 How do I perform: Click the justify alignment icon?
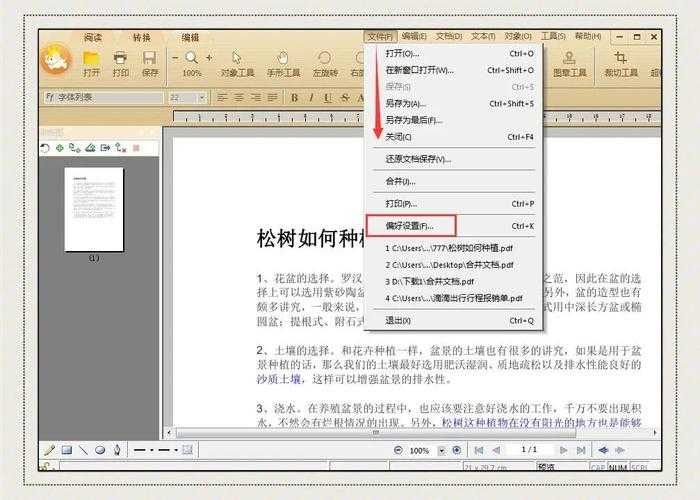[x=272, y=97]
